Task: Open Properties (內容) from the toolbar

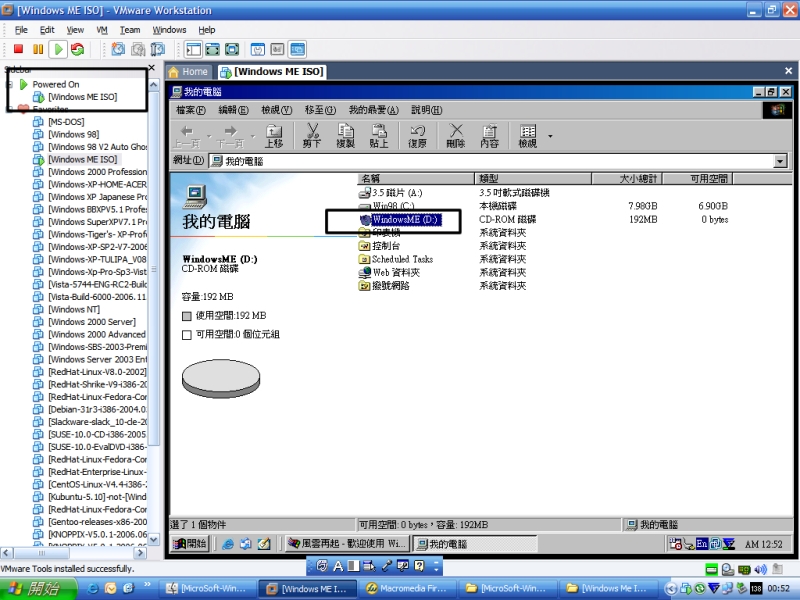Action: (489, 136)
